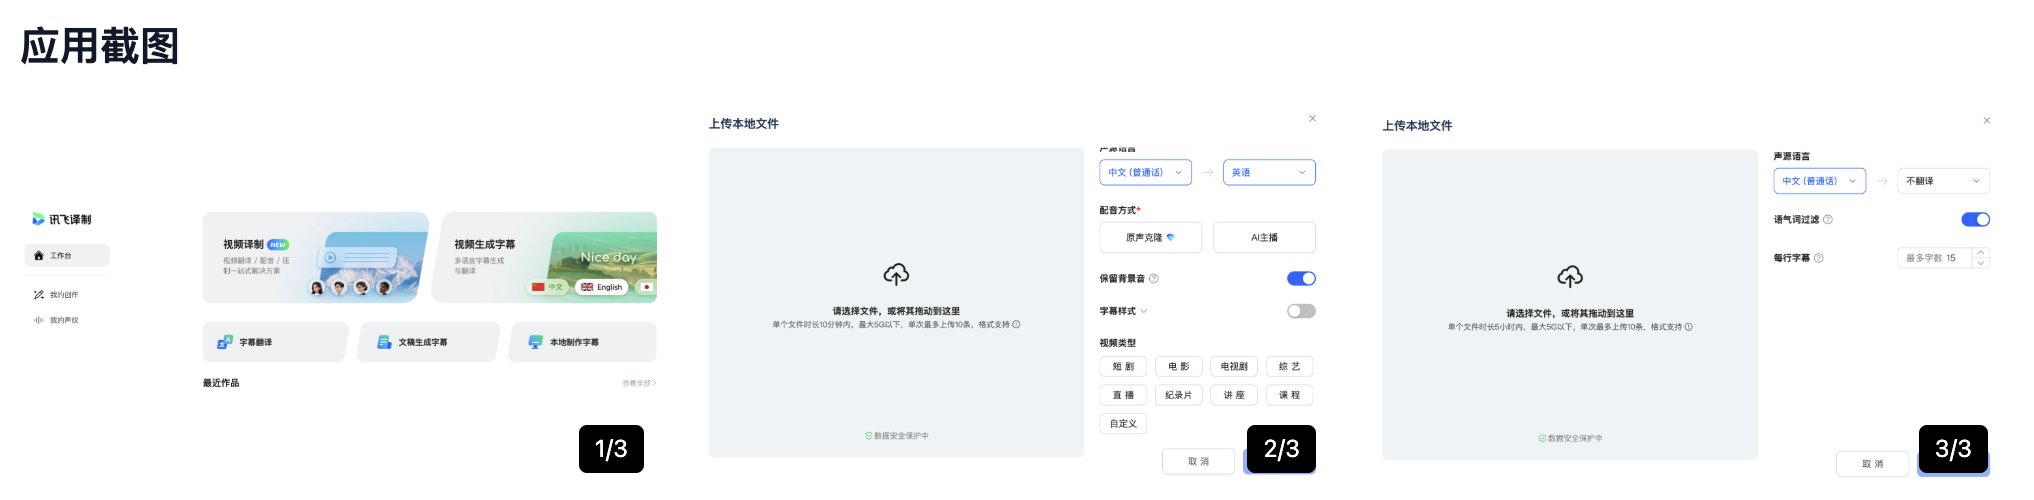Open format-support info icon in dialog 3/3
The height and width of the screenshot is (500, 2034).
(1689, 327)
